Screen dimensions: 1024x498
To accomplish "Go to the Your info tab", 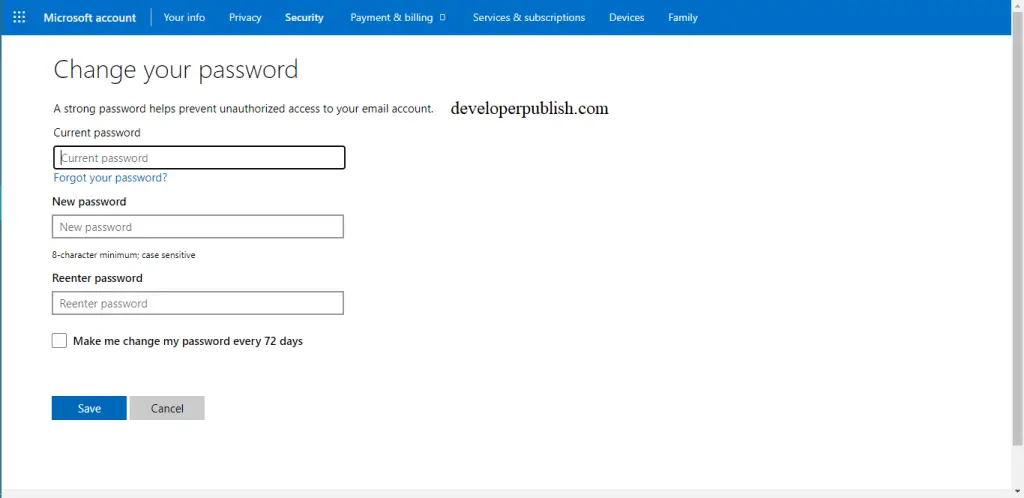I will (x=184, y=18).
